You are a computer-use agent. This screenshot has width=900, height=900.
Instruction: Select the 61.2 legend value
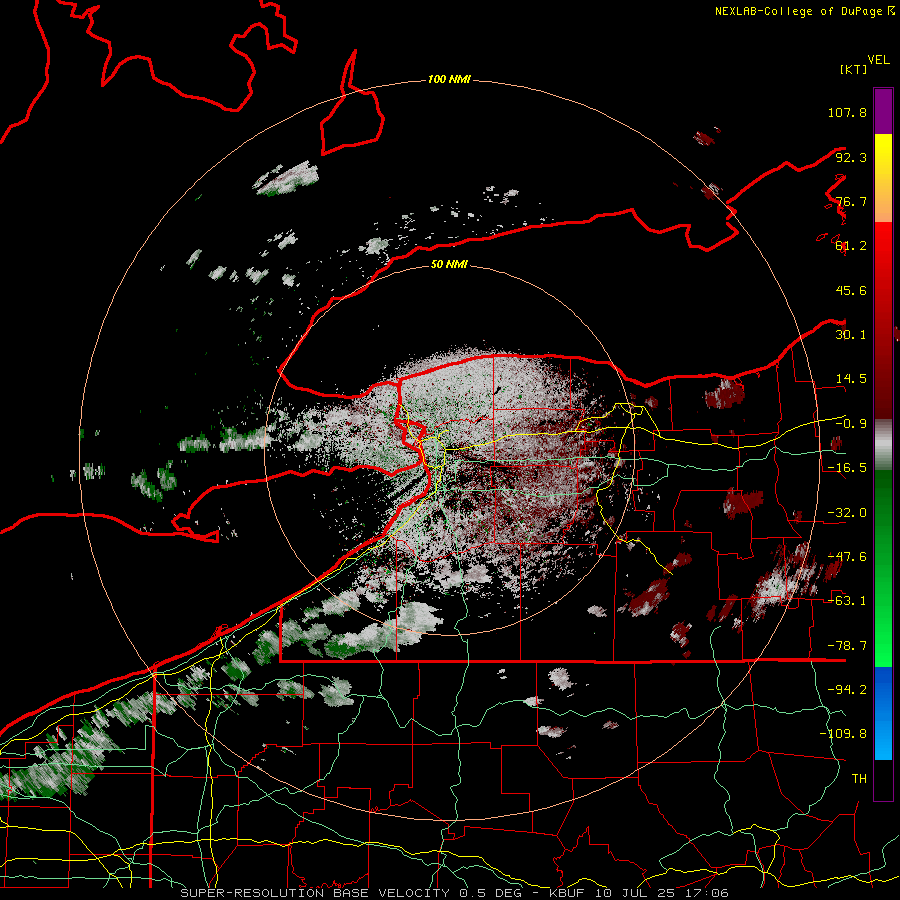pos(851,246)
